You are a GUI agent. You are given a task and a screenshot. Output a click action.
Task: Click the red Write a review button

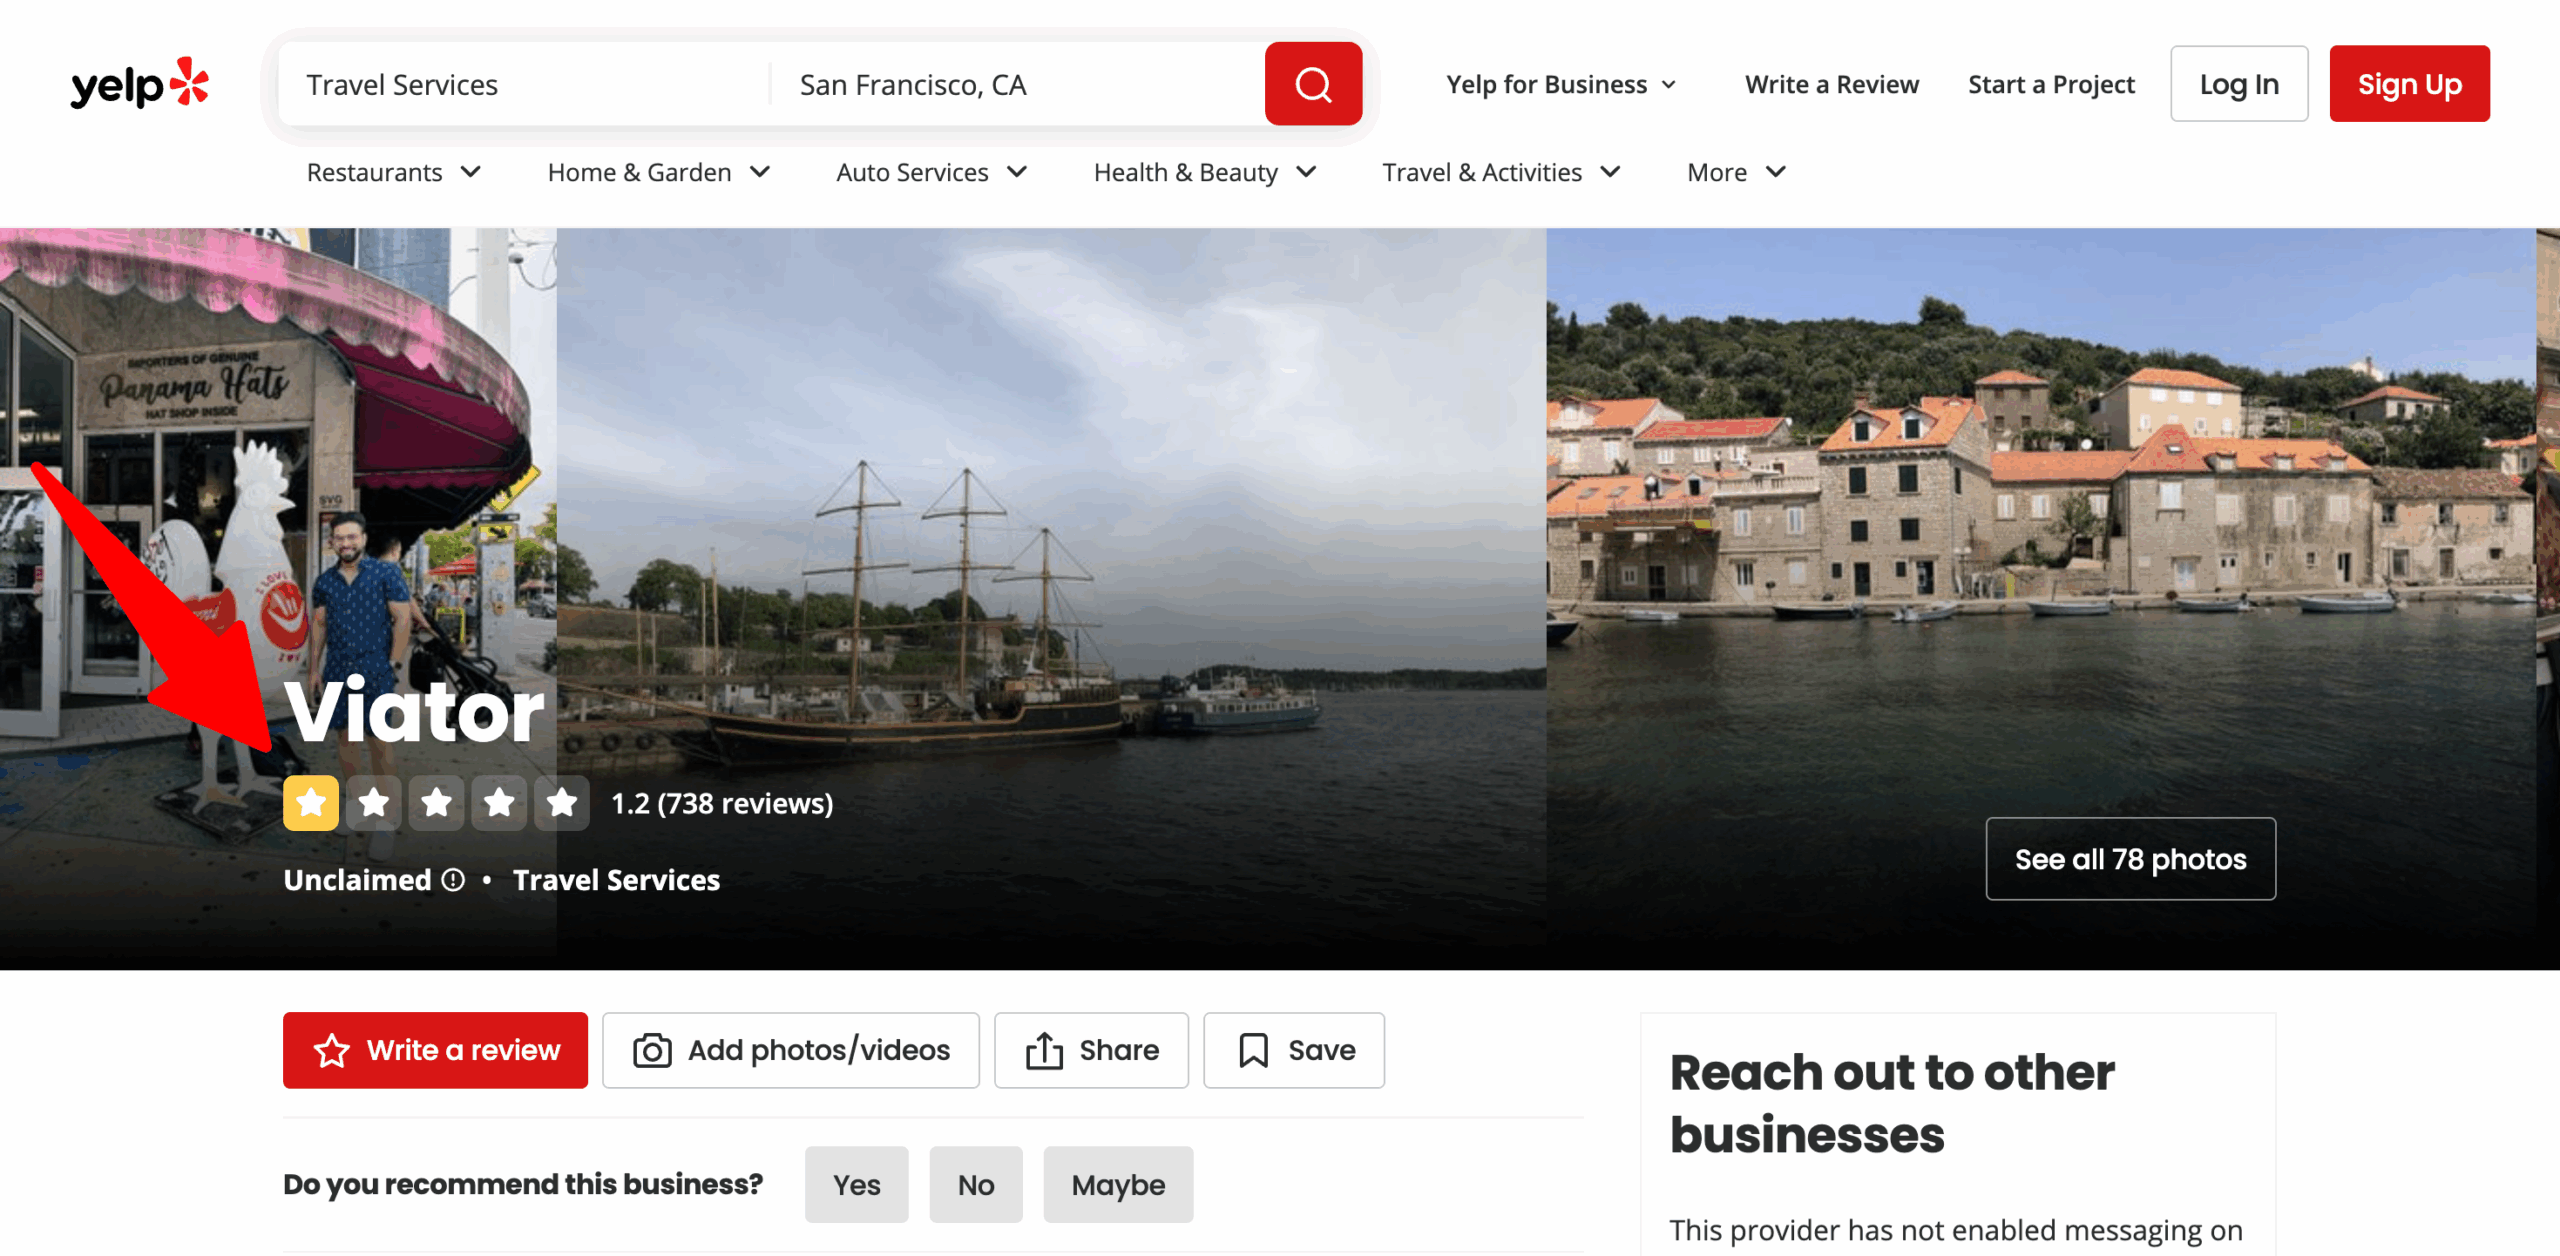(435, 1051)
